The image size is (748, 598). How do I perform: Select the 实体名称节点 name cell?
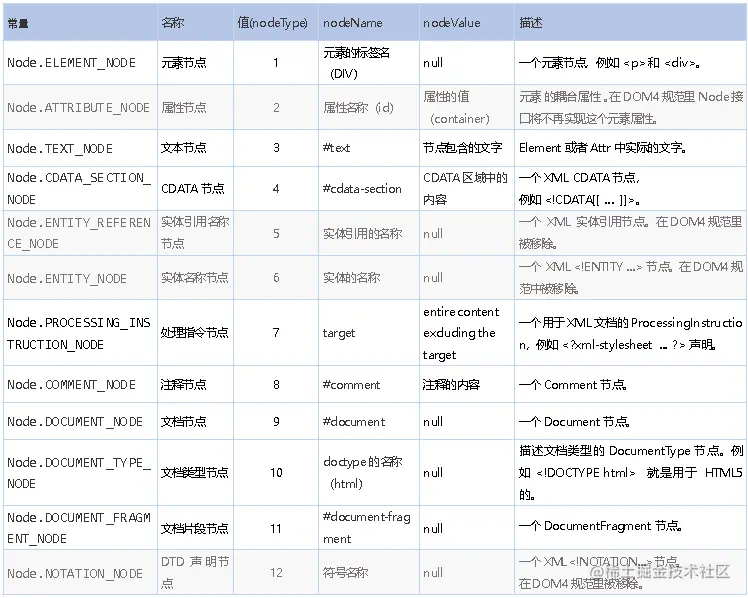196,278
